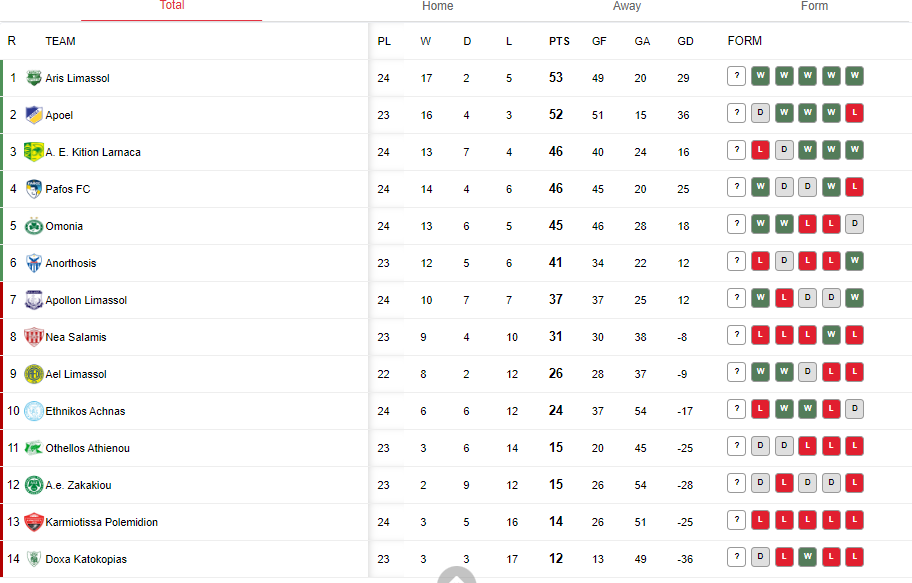Click the Apoel team logo
This screenshot has height=583, width=912.
(x=34, y=115)
